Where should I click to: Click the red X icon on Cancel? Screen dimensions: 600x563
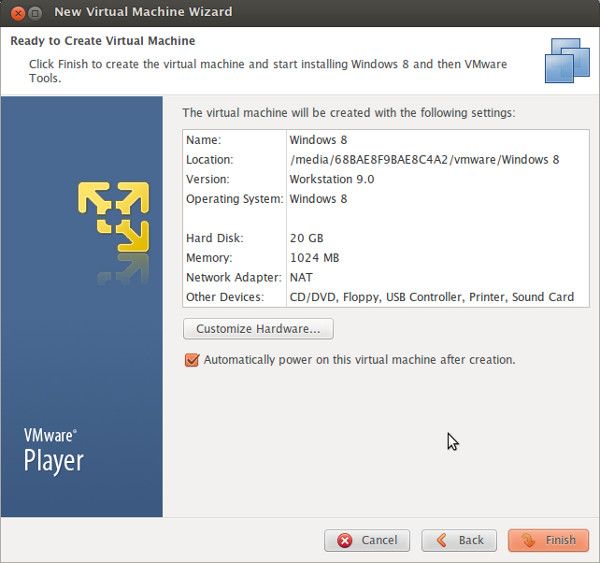point(345,540)
